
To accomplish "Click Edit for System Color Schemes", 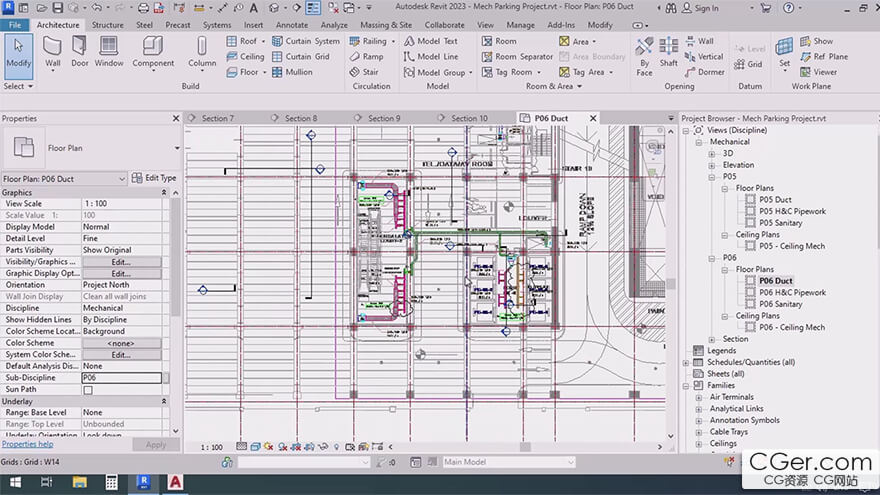I will tap(122, 355).
